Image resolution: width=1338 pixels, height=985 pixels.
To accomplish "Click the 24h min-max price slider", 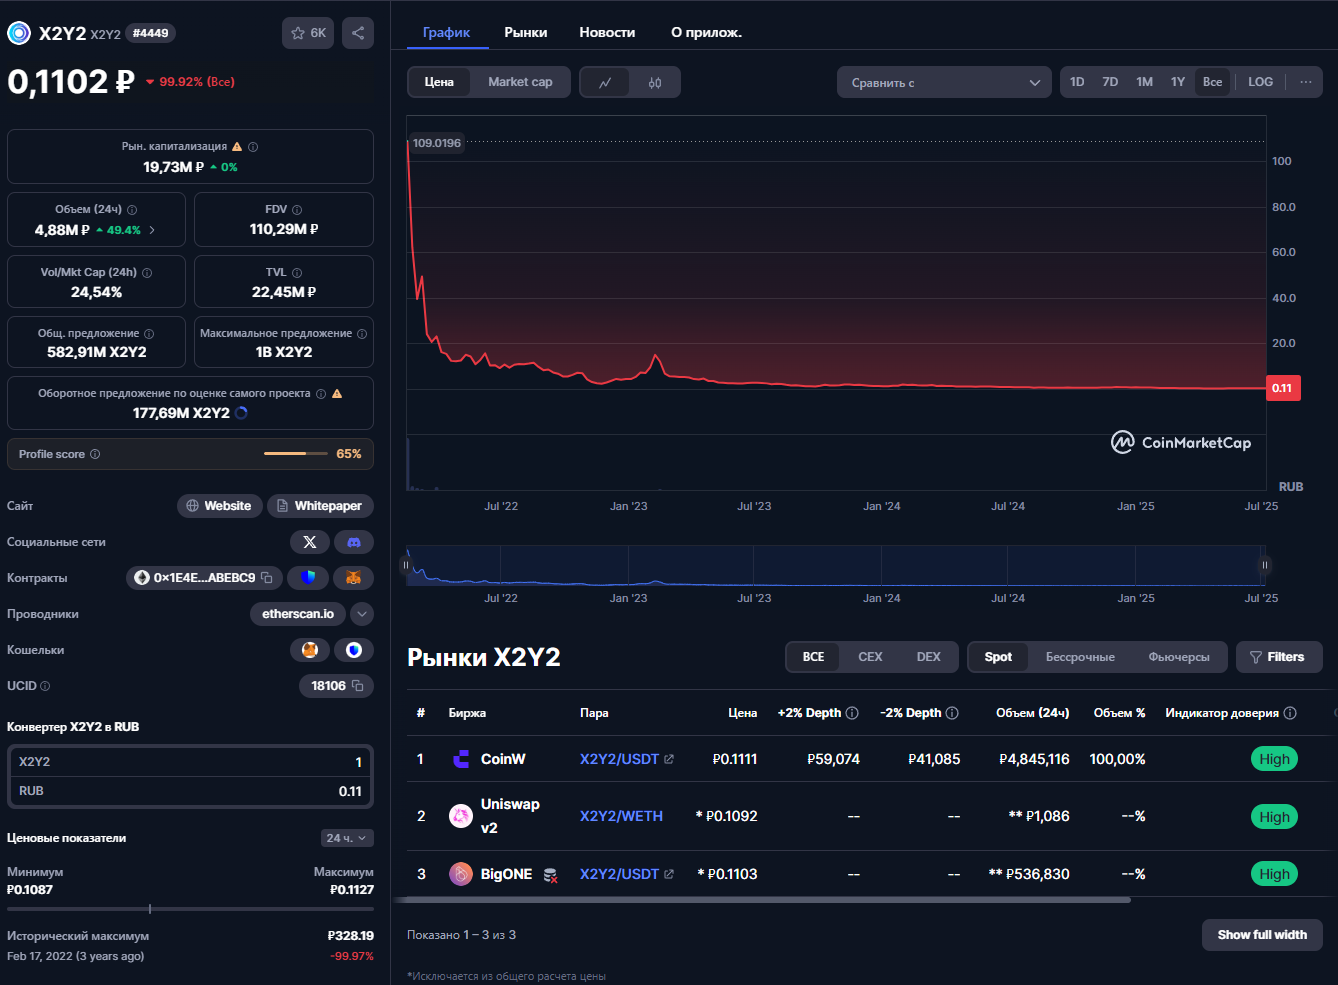I will point(190,909).
